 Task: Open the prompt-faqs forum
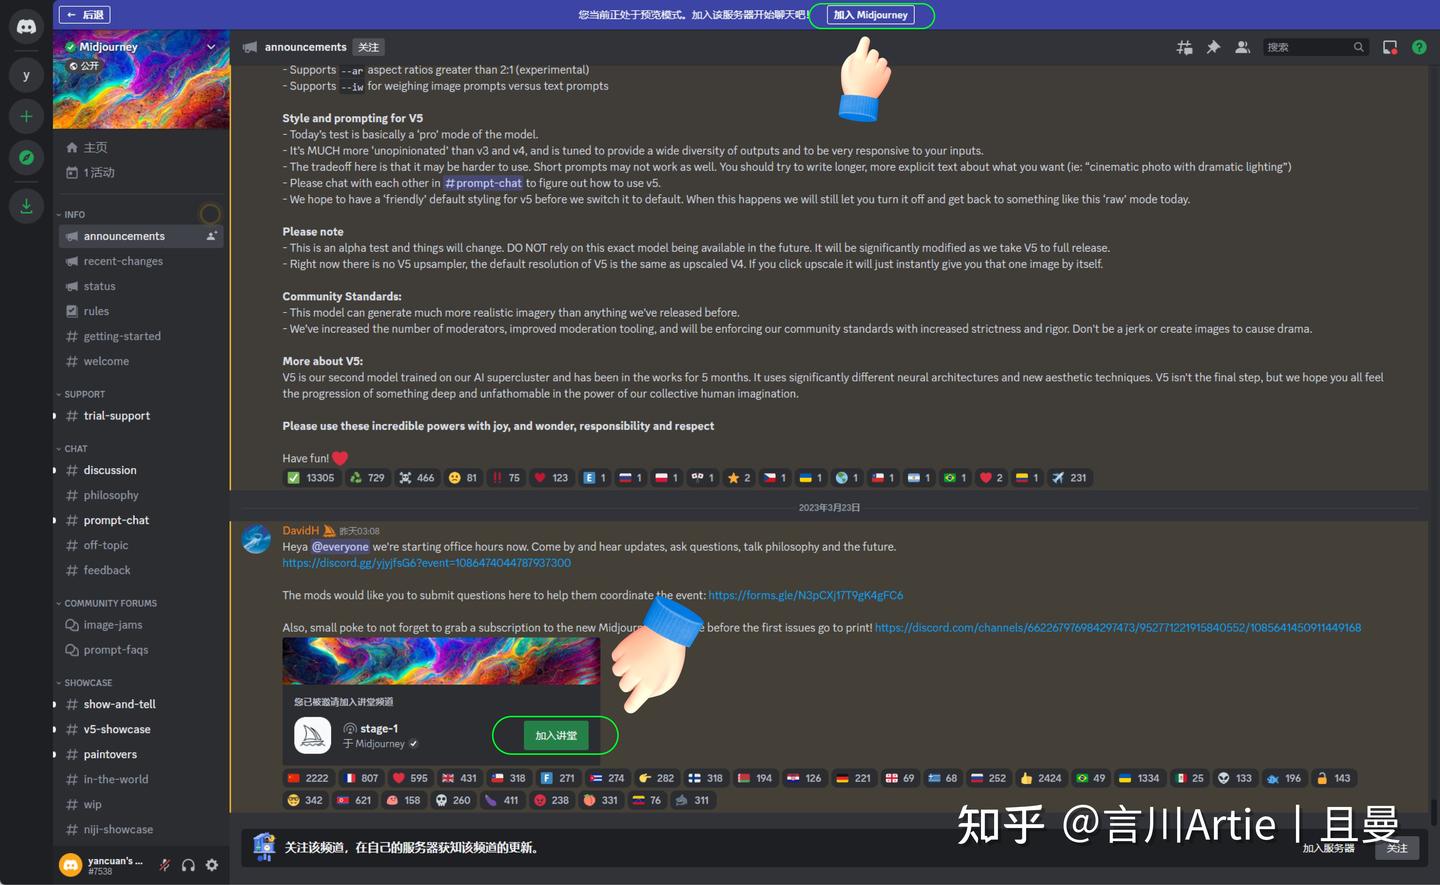[140, 650]
